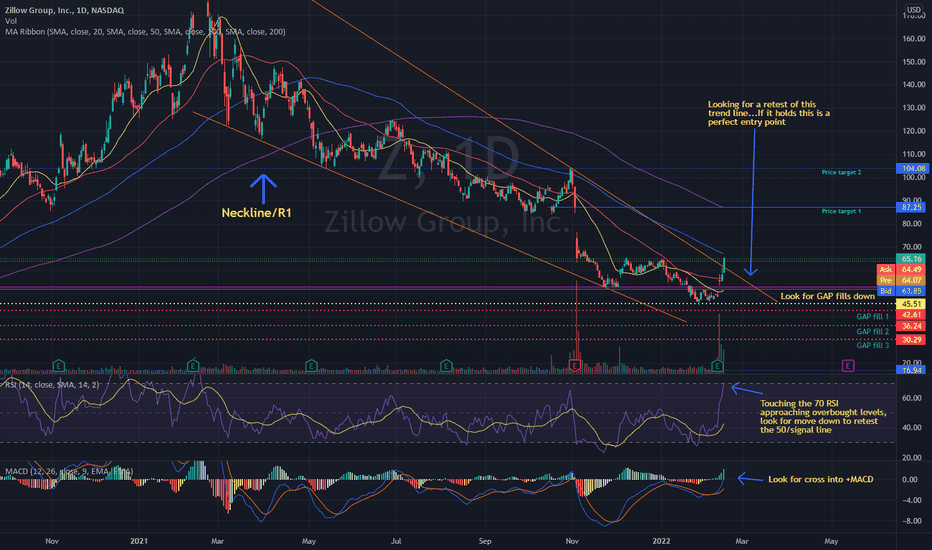Click the Bid 63.85 price label
Viewport: 932px width, 550px height.
pos(902,291)
